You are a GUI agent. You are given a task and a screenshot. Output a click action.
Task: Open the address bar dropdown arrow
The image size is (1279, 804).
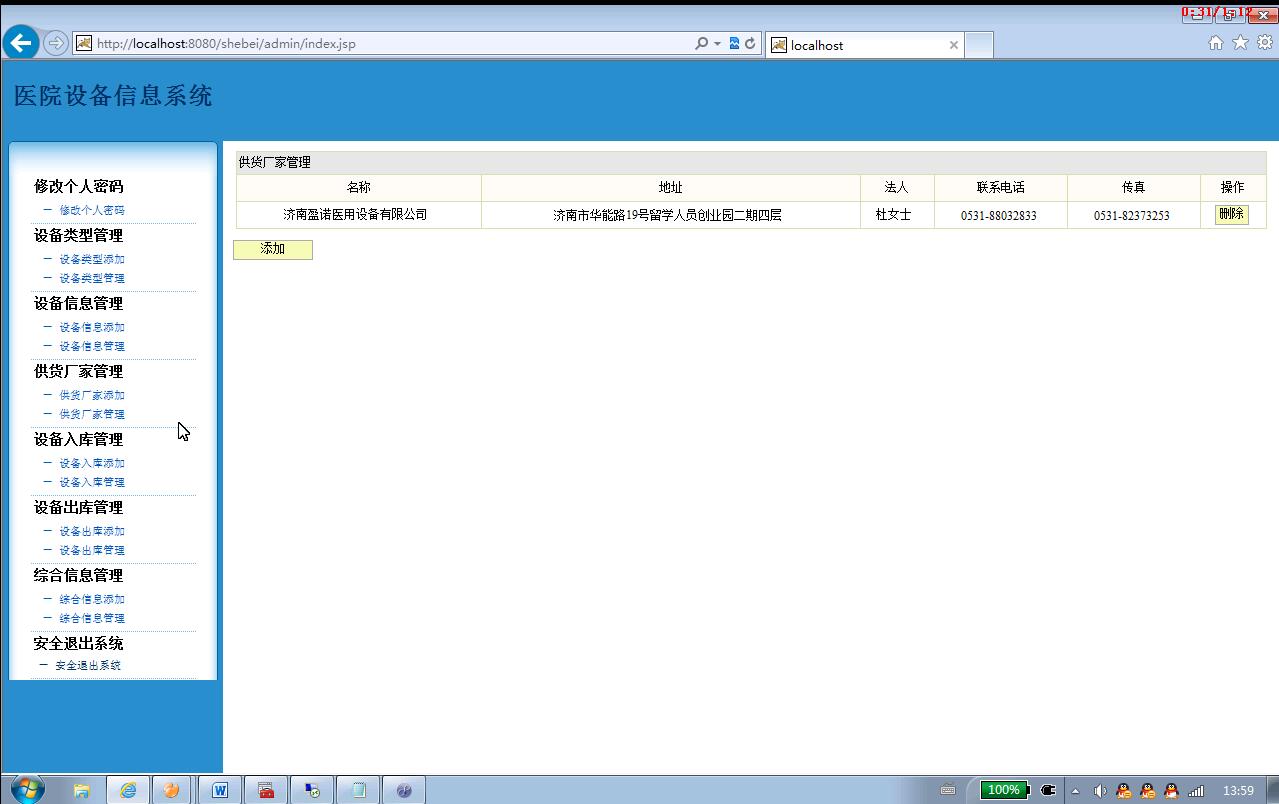pos(717,43)
